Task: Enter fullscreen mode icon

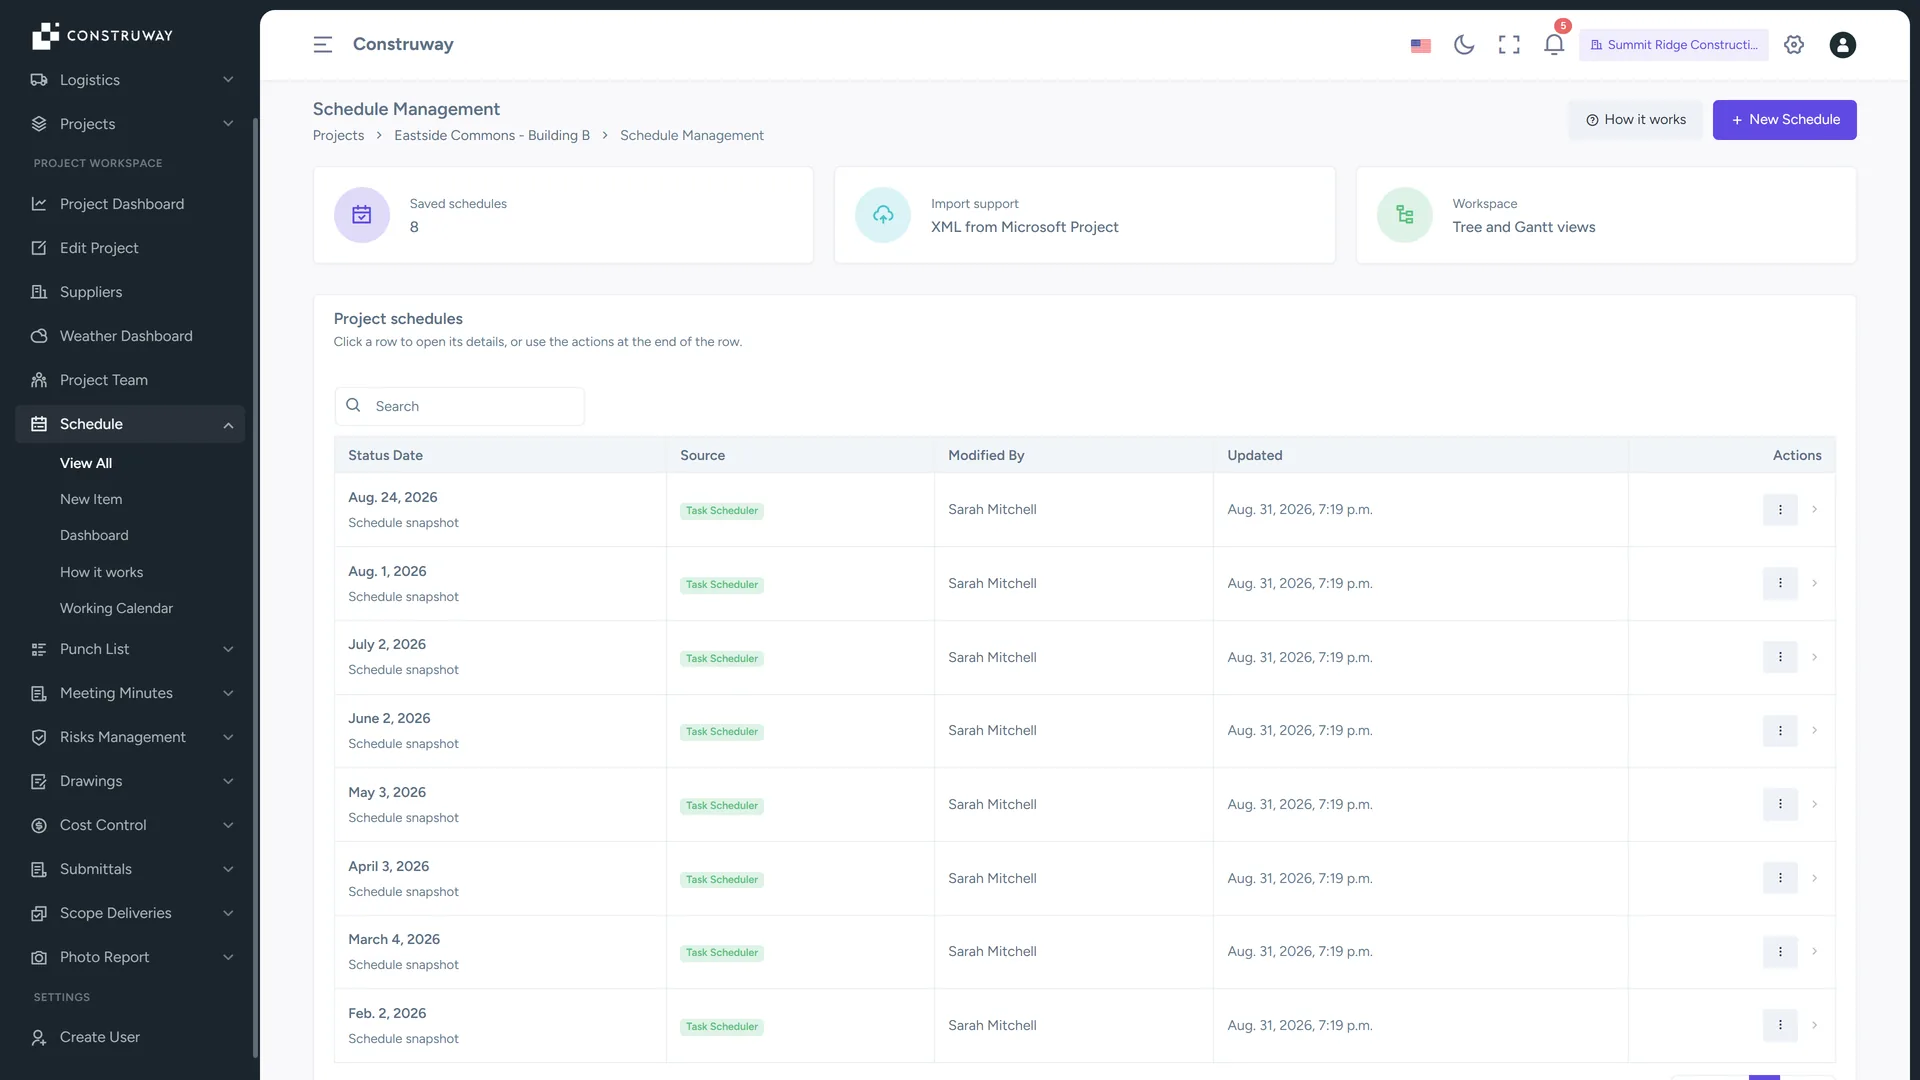Action: pyautogui.click(x=1509, y=45)
